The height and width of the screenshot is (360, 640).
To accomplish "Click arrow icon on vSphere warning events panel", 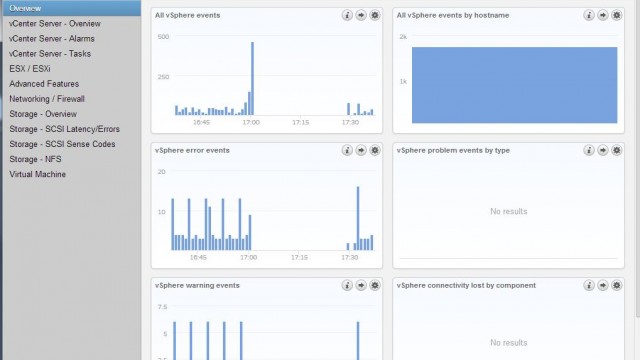I will click(x=361, y=285).
